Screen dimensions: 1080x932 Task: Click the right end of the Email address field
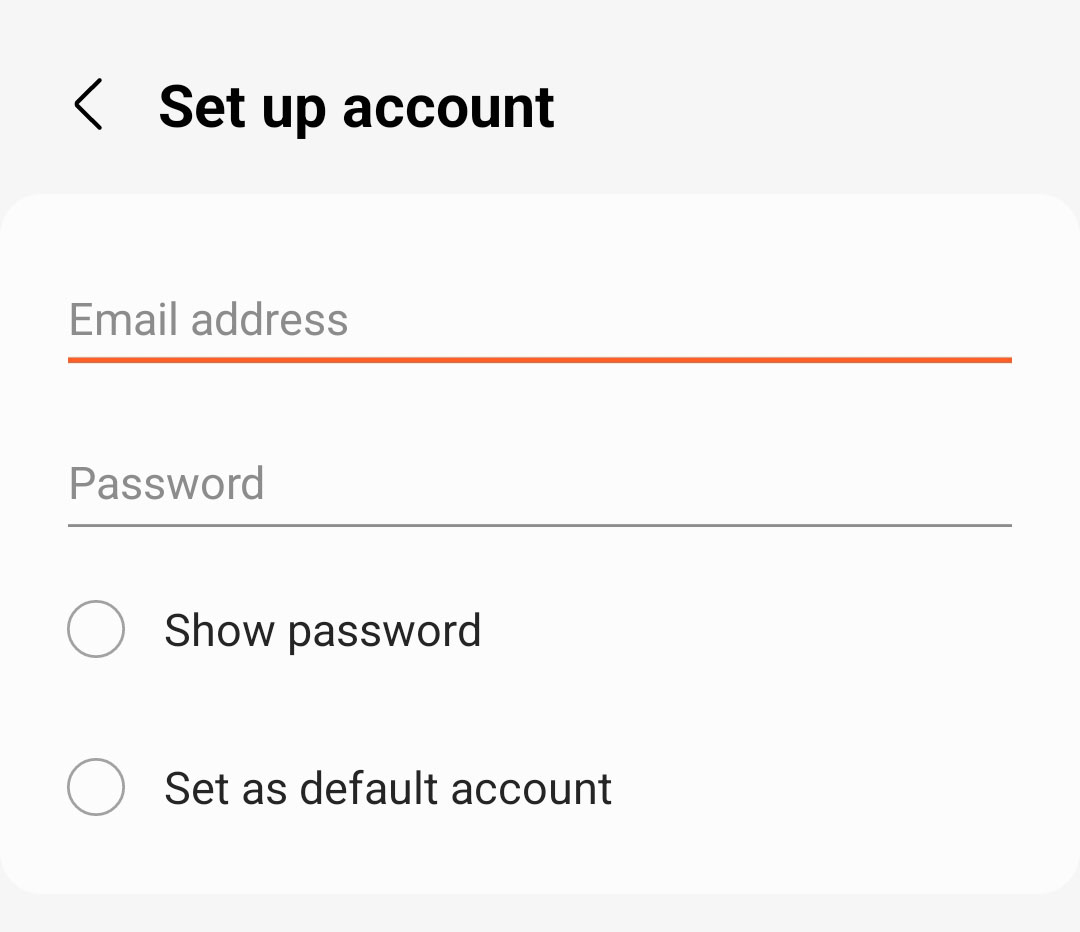[960, 320]
